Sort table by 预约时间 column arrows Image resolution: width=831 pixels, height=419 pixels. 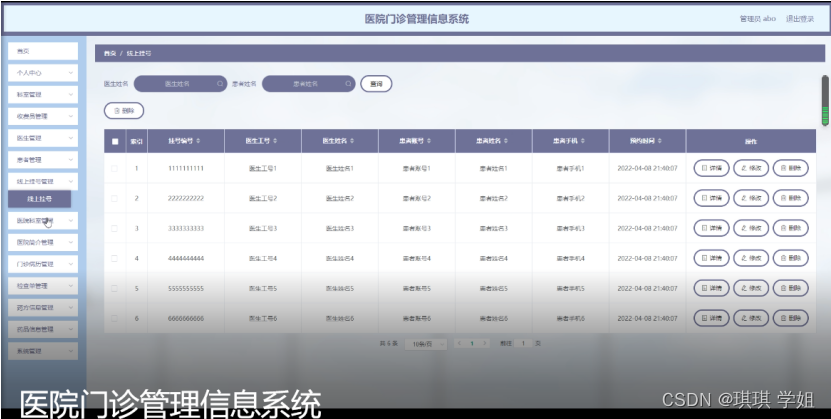point(660,141)
